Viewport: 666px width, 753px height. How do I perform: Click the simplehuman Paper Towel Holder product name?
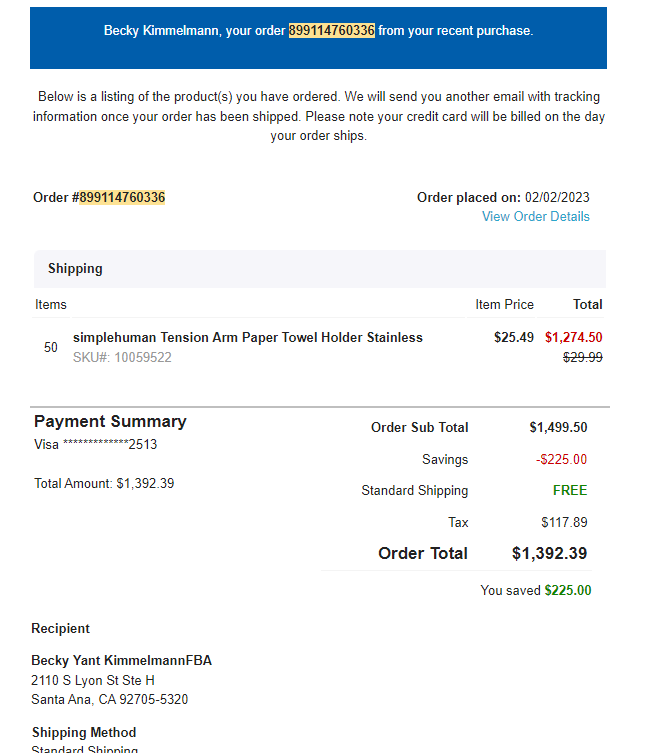pos(248,338)
